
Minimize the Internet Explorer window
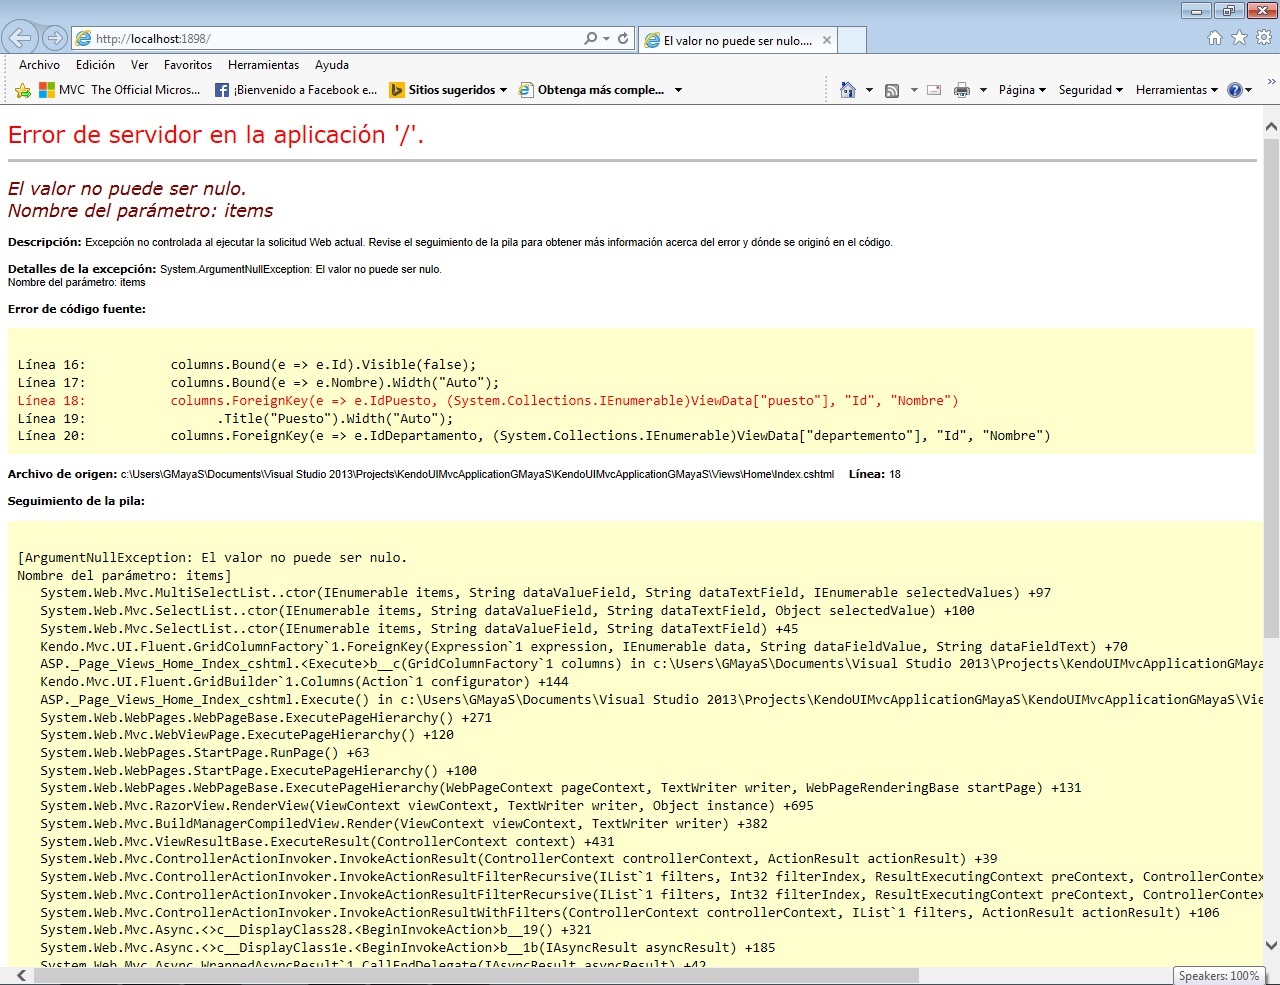1196,11
